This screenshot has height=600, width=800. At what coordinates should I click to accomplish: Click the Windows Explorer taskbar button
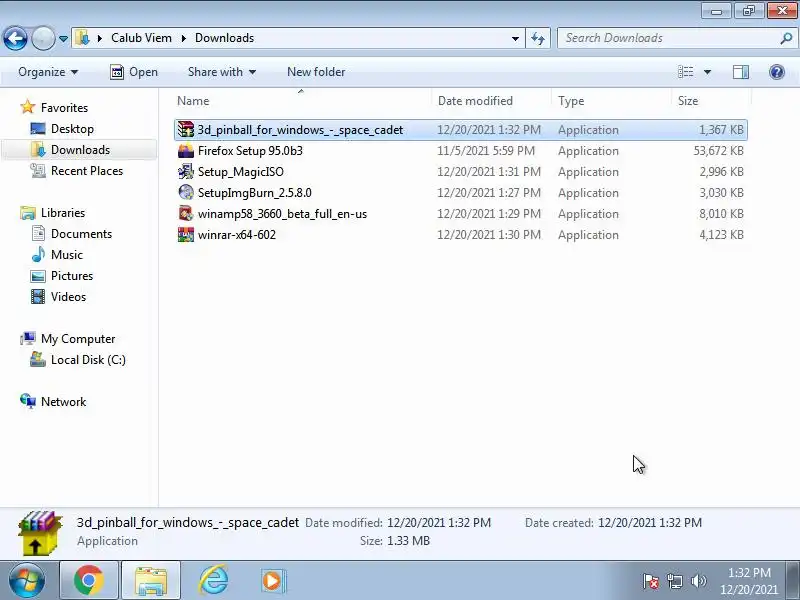point(151,581)
